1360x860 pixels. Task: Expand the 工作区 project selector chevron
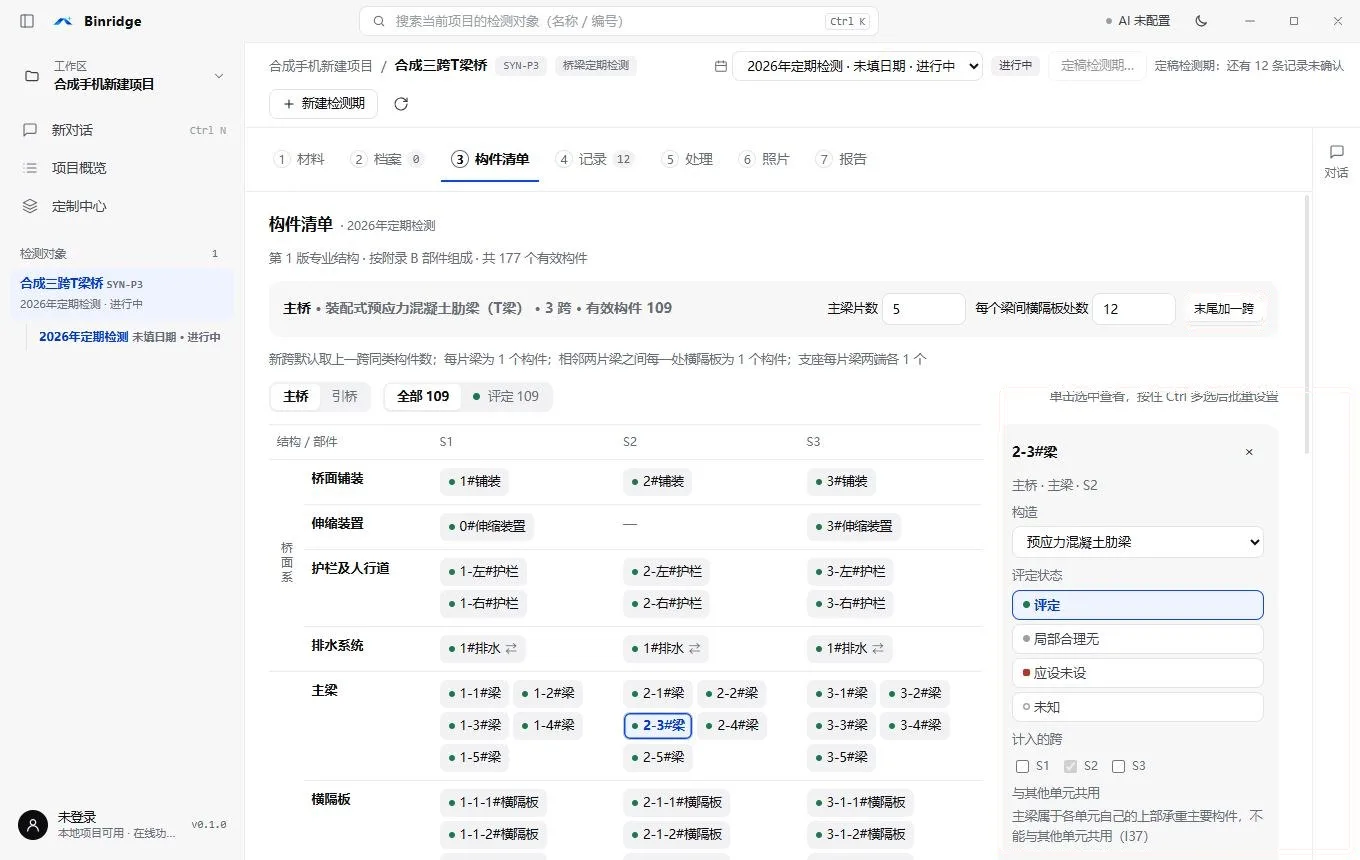tap(219, 76)
